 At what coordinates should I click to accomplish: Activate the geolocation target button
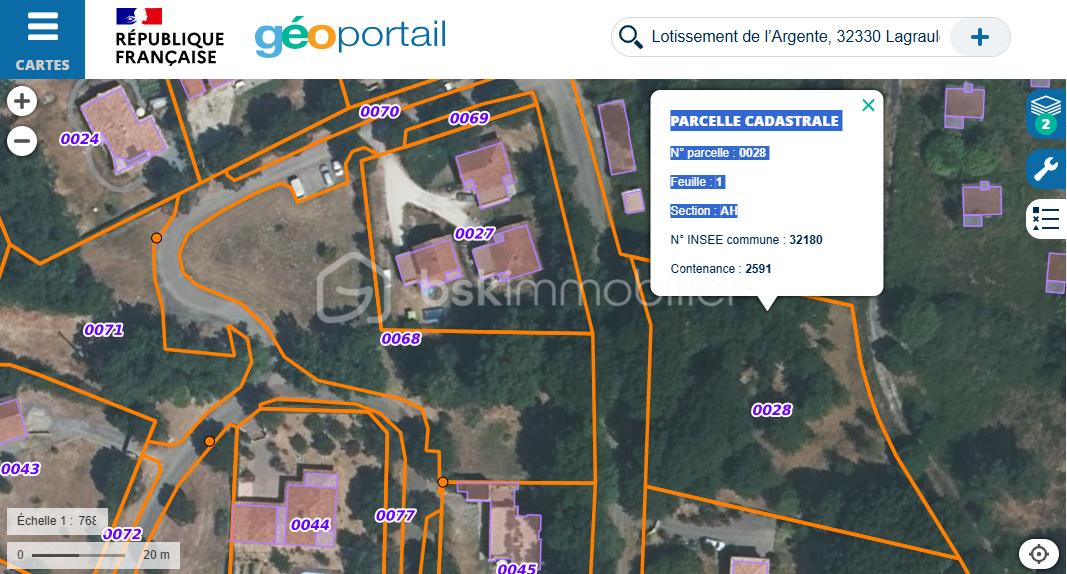[x=1038, y=553]
